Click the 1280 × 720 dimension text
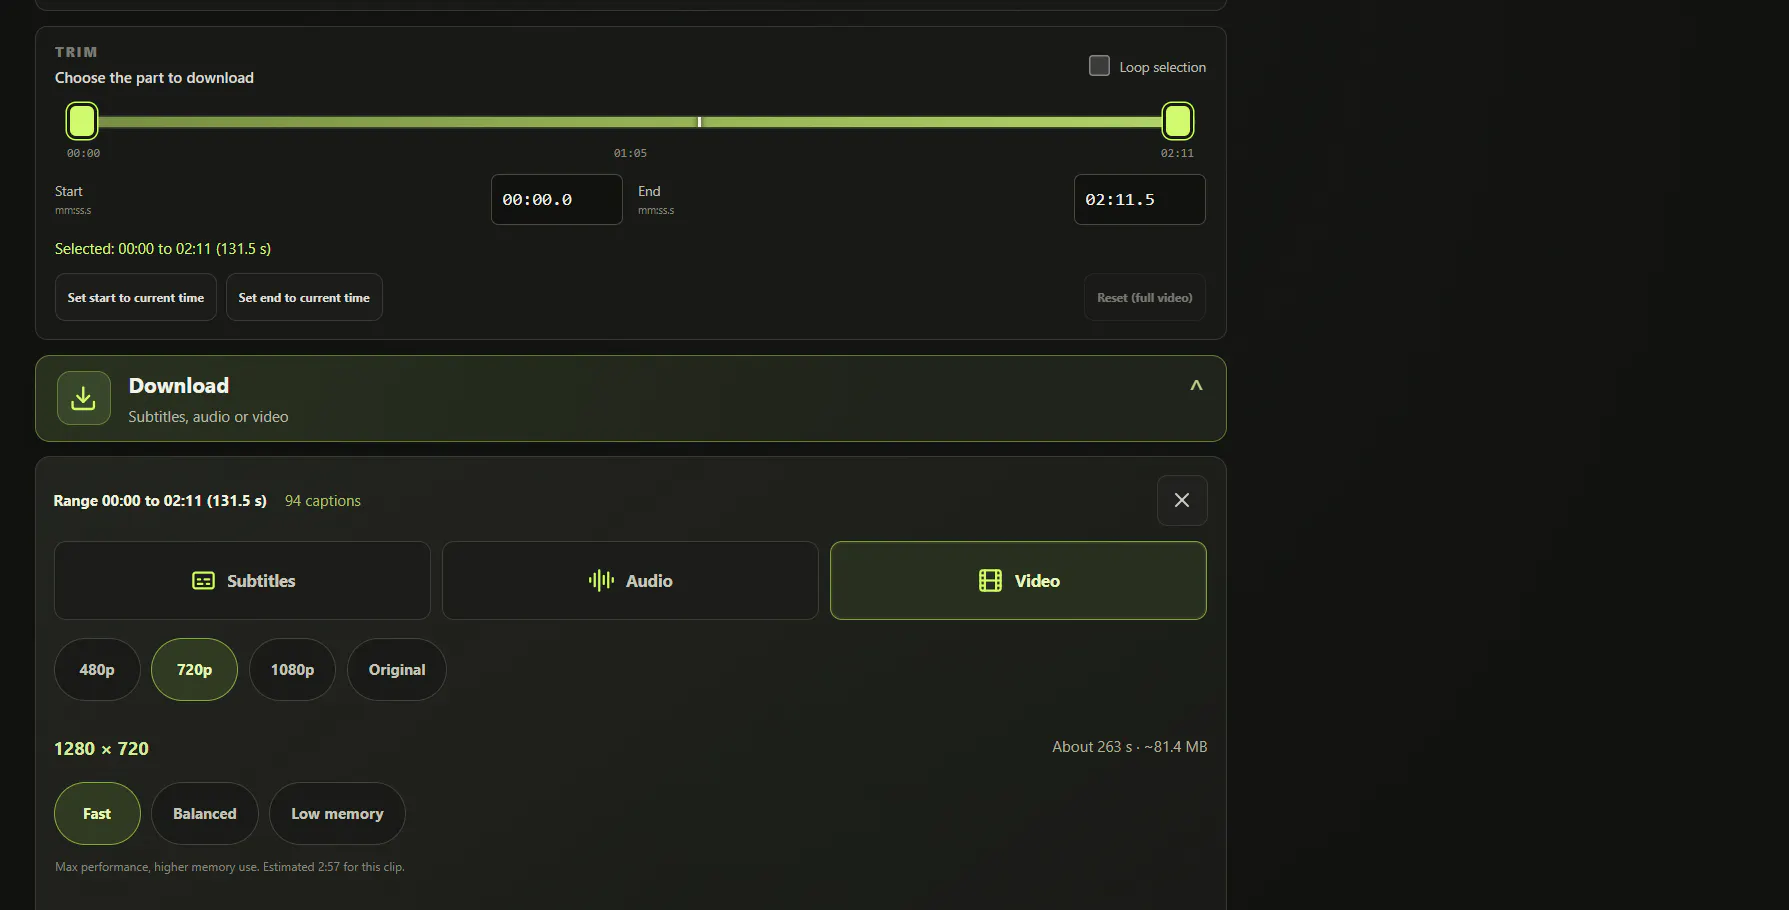Screen dimensions: 1789x910 (x=101, y=749)
